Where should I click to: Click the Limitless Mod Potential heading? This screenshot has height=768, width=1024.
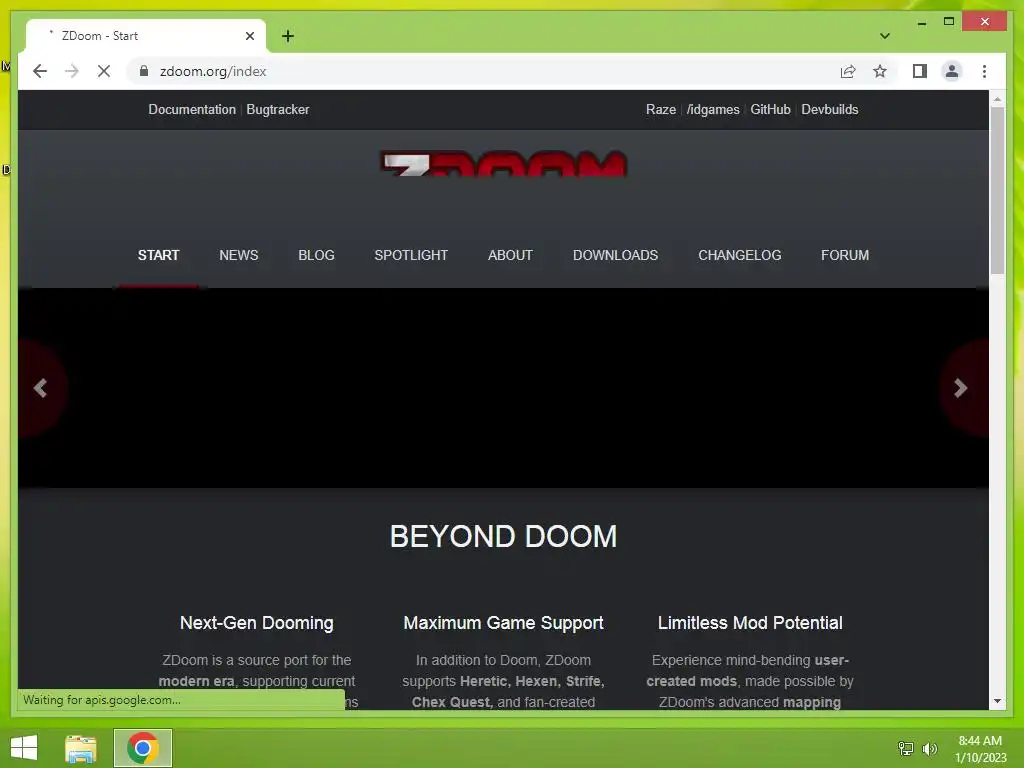pos(750,623)
